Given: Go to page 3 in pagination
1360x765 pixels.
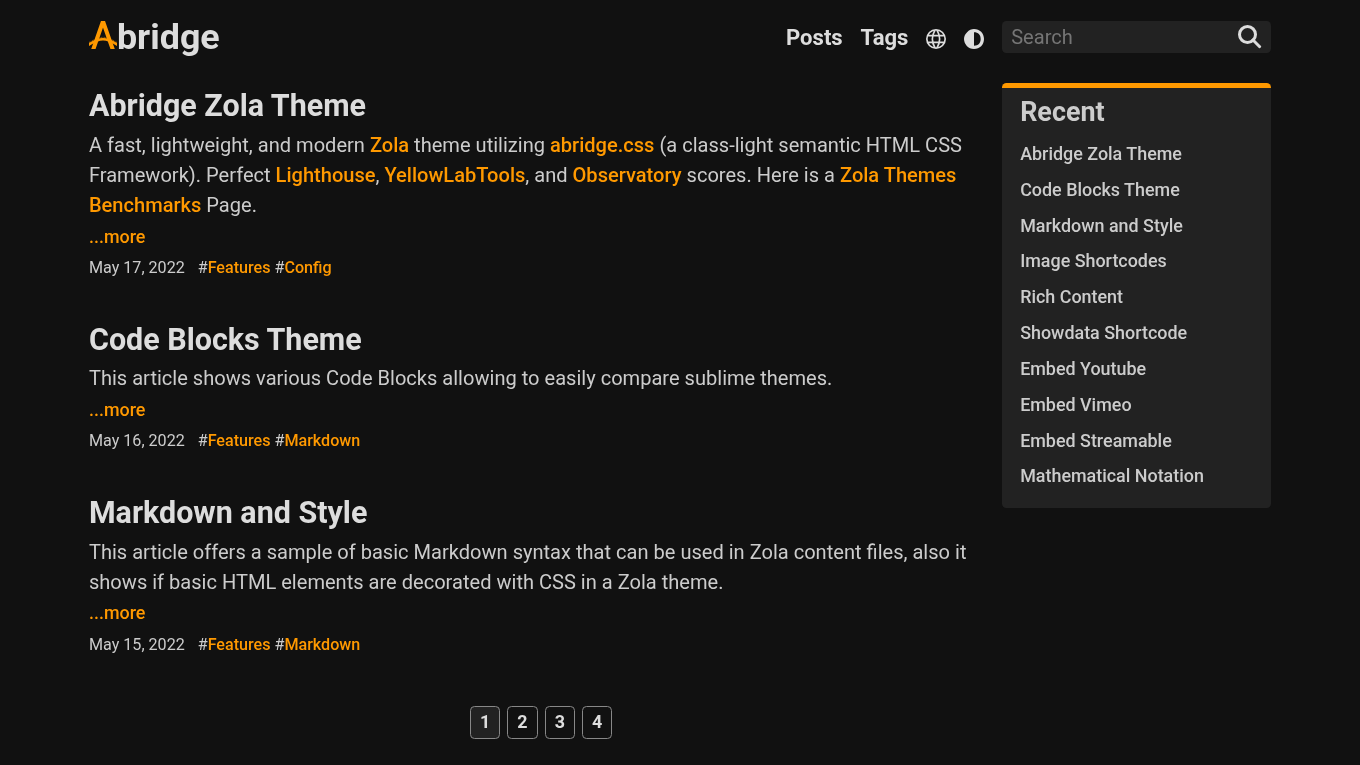Looking at the screenshot, I should coord(559,722).
